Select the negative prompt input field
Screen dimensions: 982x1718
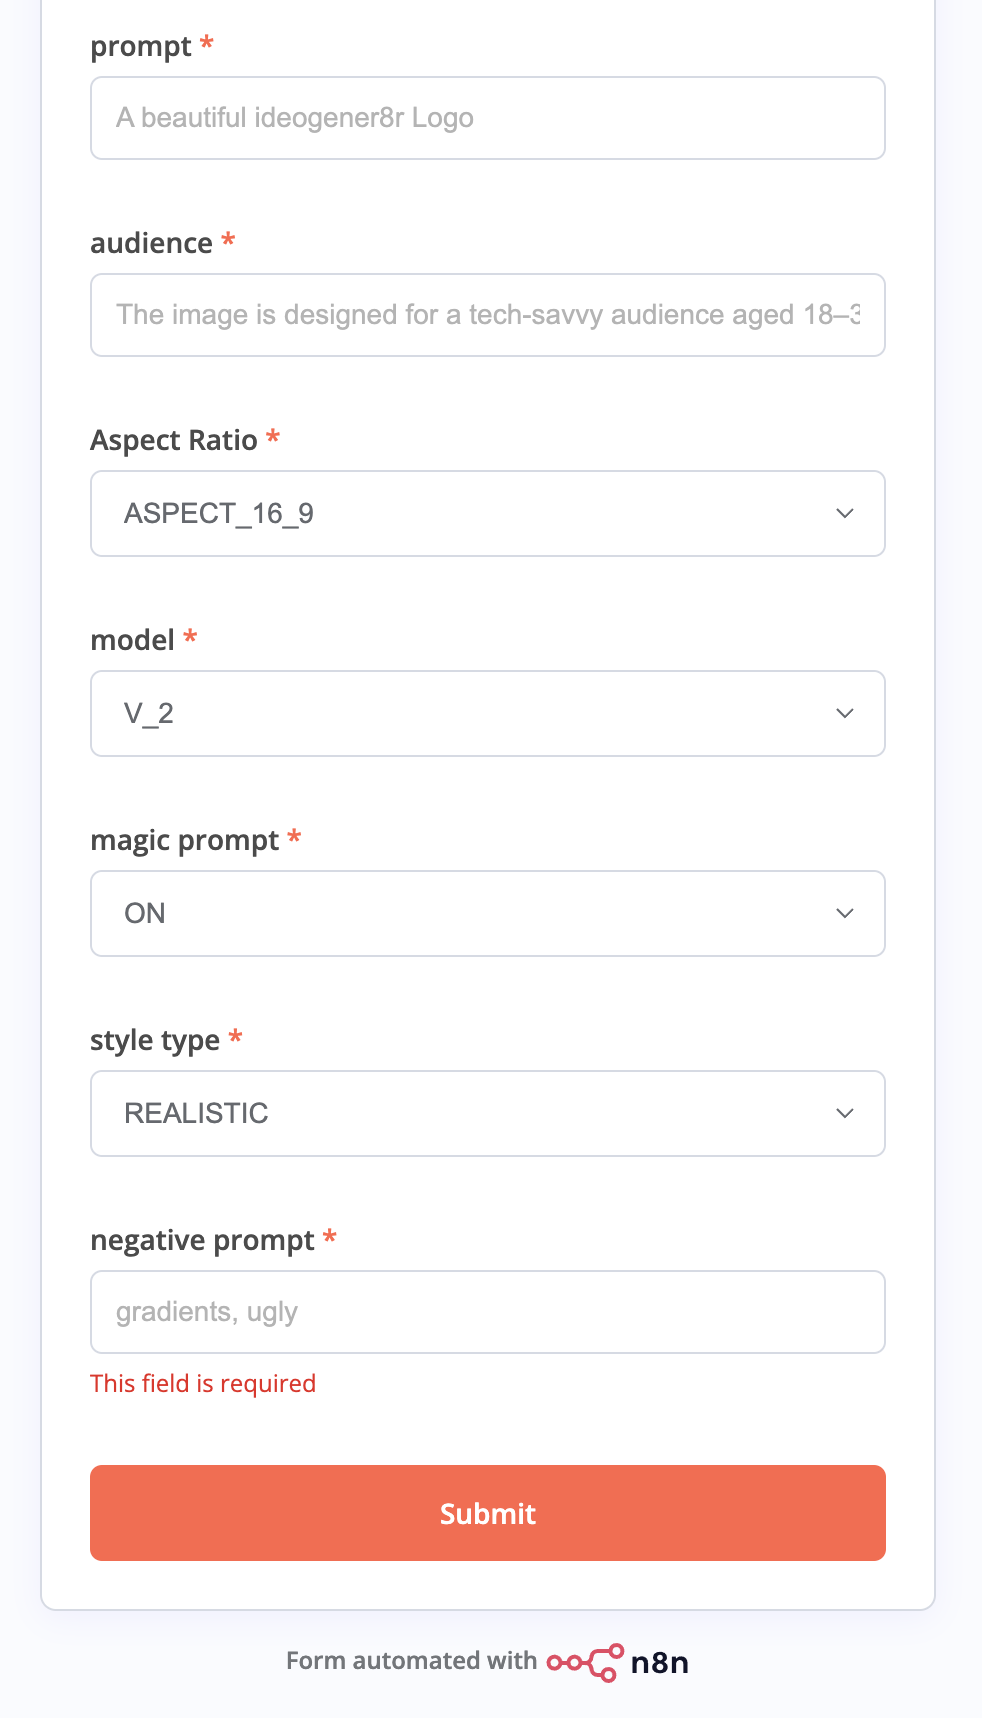(488, 1312)
